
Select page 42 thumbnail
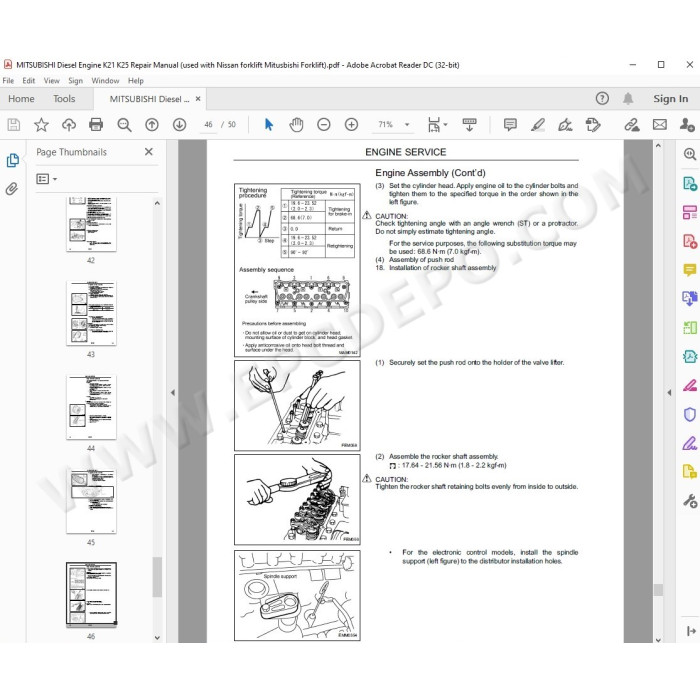pos(91,224)
